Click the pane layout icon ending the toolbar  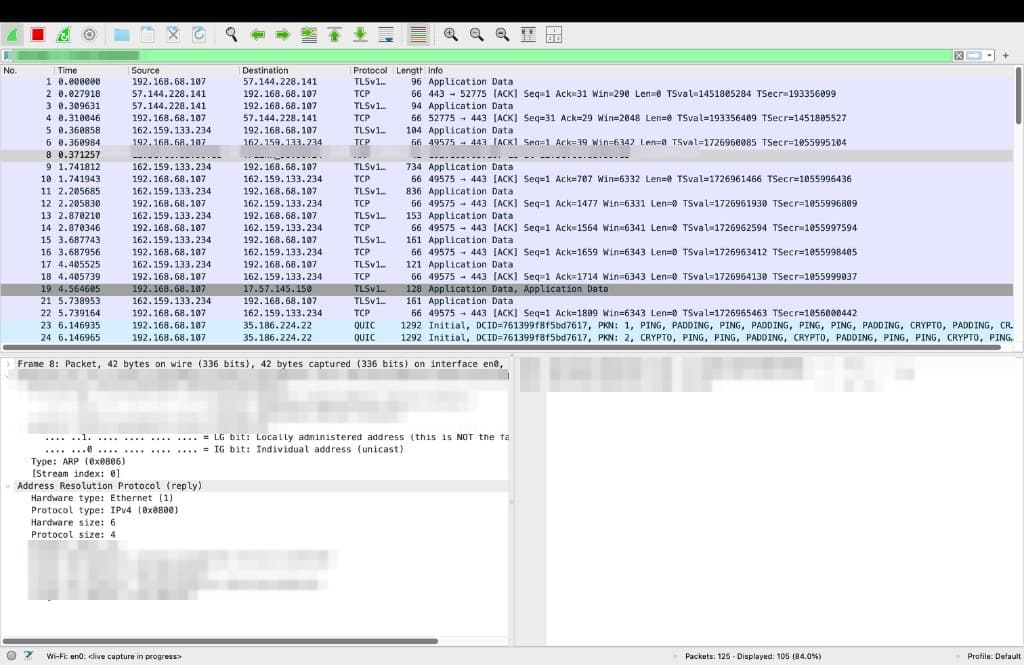pos(554,35)
